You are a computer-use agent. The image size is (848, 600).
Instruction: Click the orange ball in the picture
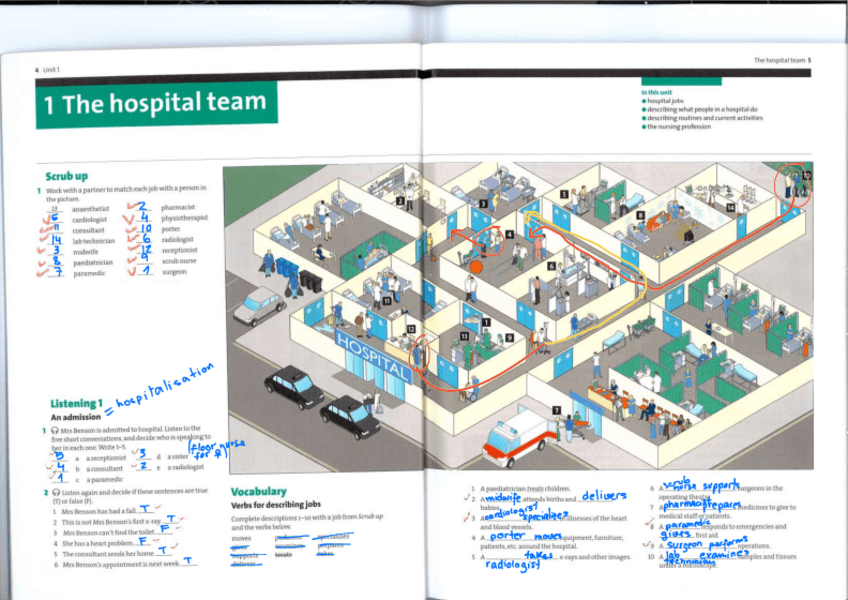[476, 268]
